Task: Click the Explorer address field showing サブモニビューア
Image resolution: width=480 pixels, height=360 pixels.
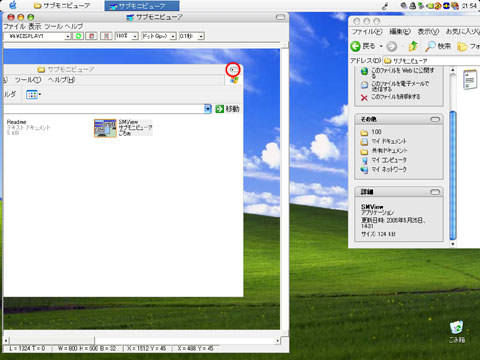Action: pos(431,61)
